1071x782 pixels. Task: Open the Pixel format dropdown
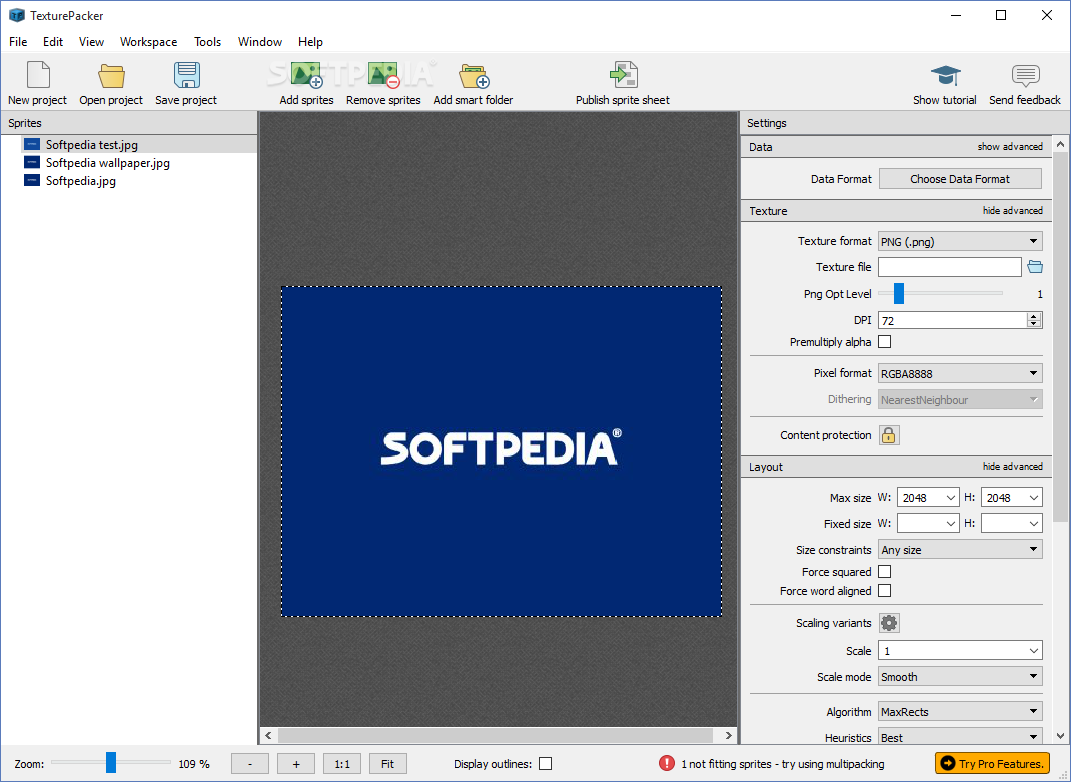[x=960, y=374]
